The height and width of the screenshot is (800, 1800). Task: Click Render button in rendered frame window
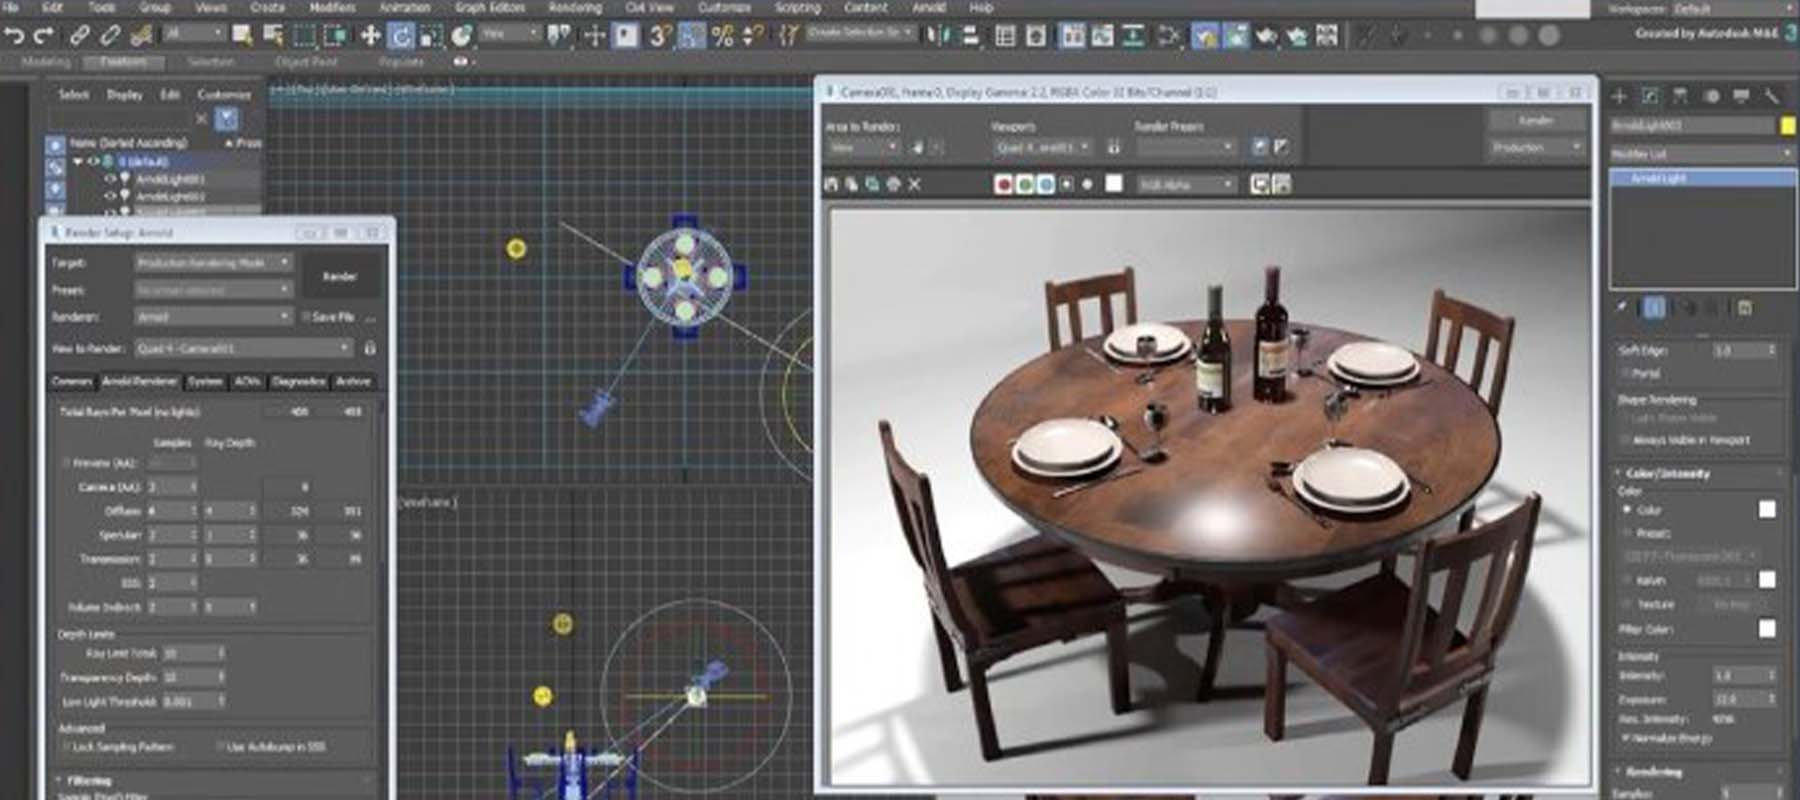[1536, 120]
